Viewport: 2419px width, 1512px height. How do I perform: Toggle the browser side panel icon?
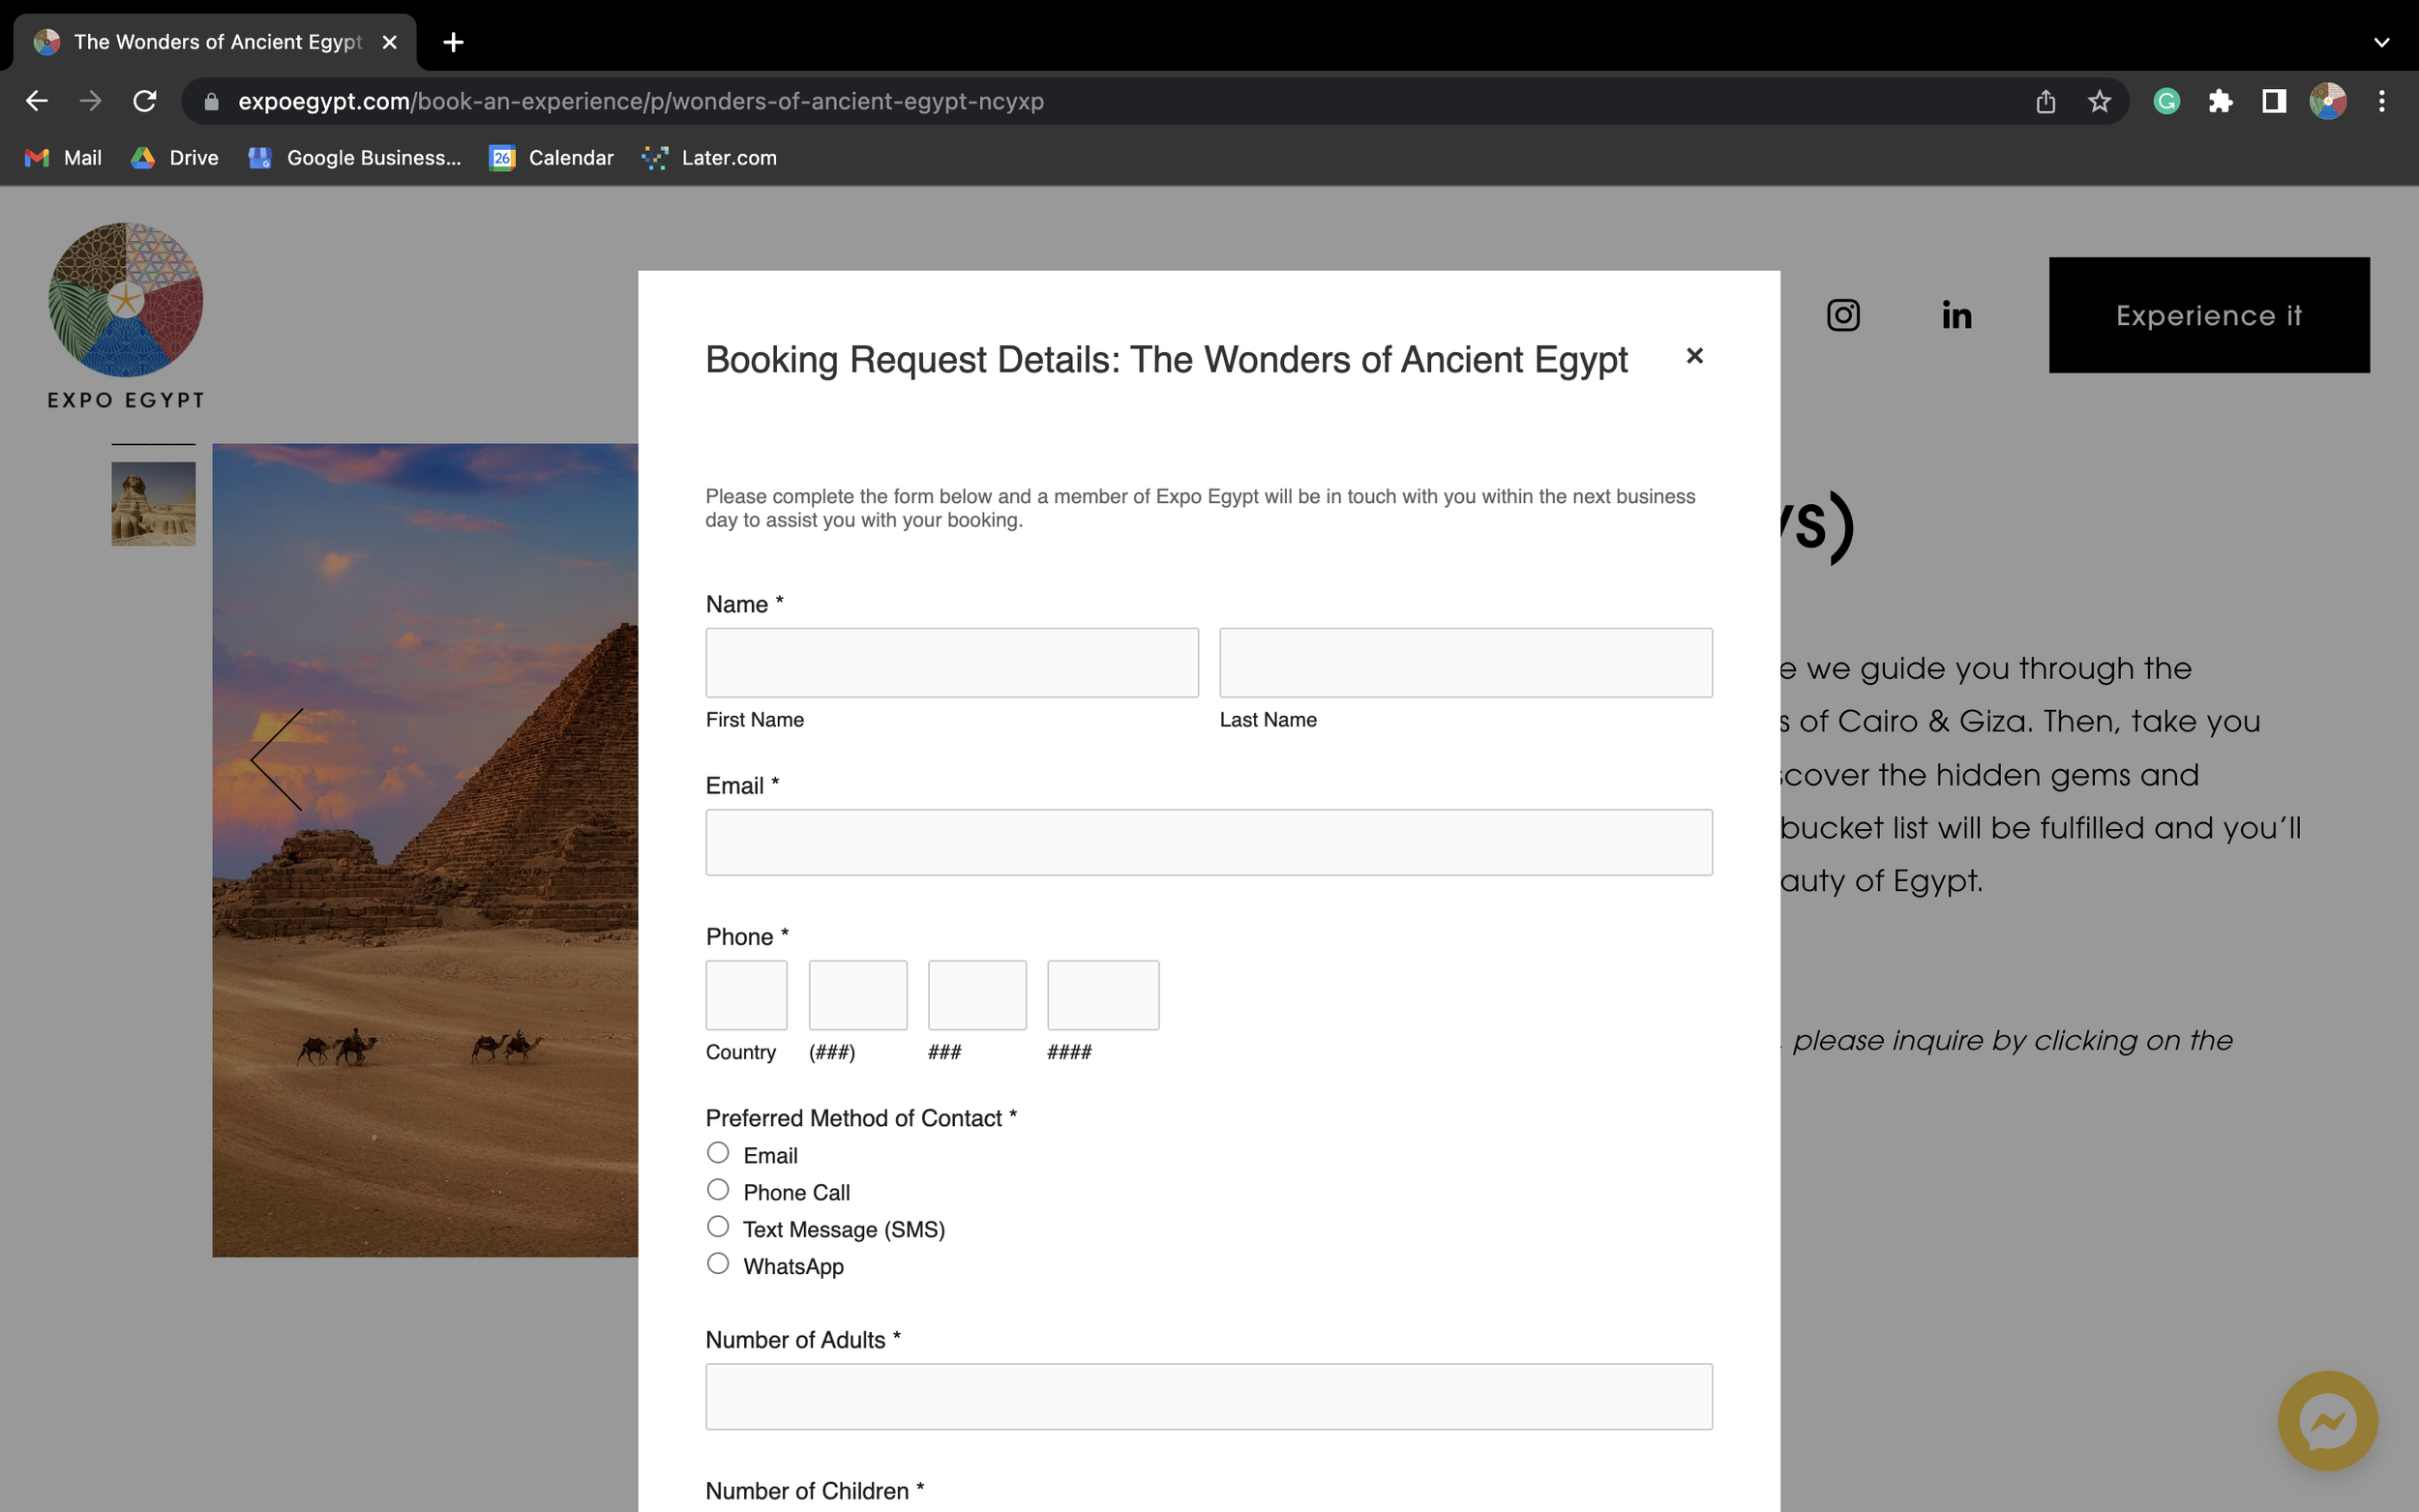2273,101
